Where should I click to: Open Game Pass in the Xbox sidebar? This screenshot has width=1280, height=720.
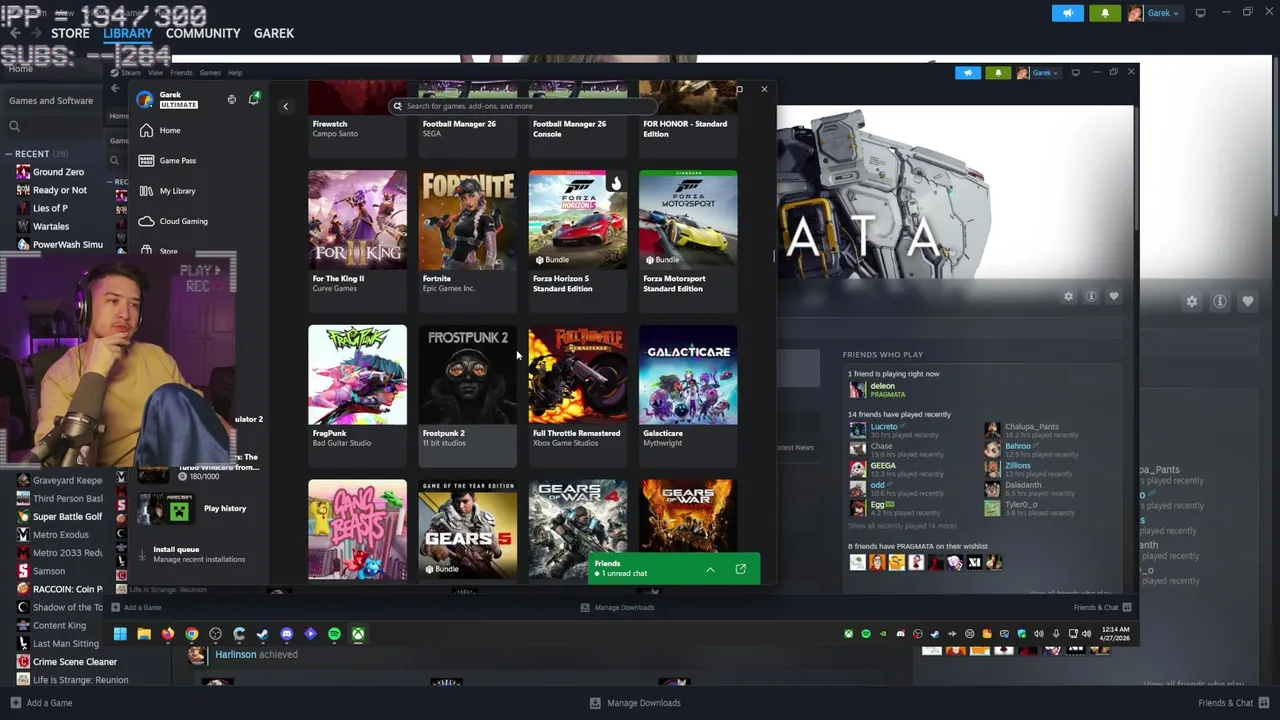pyautogui.click(x=167, y=161)
